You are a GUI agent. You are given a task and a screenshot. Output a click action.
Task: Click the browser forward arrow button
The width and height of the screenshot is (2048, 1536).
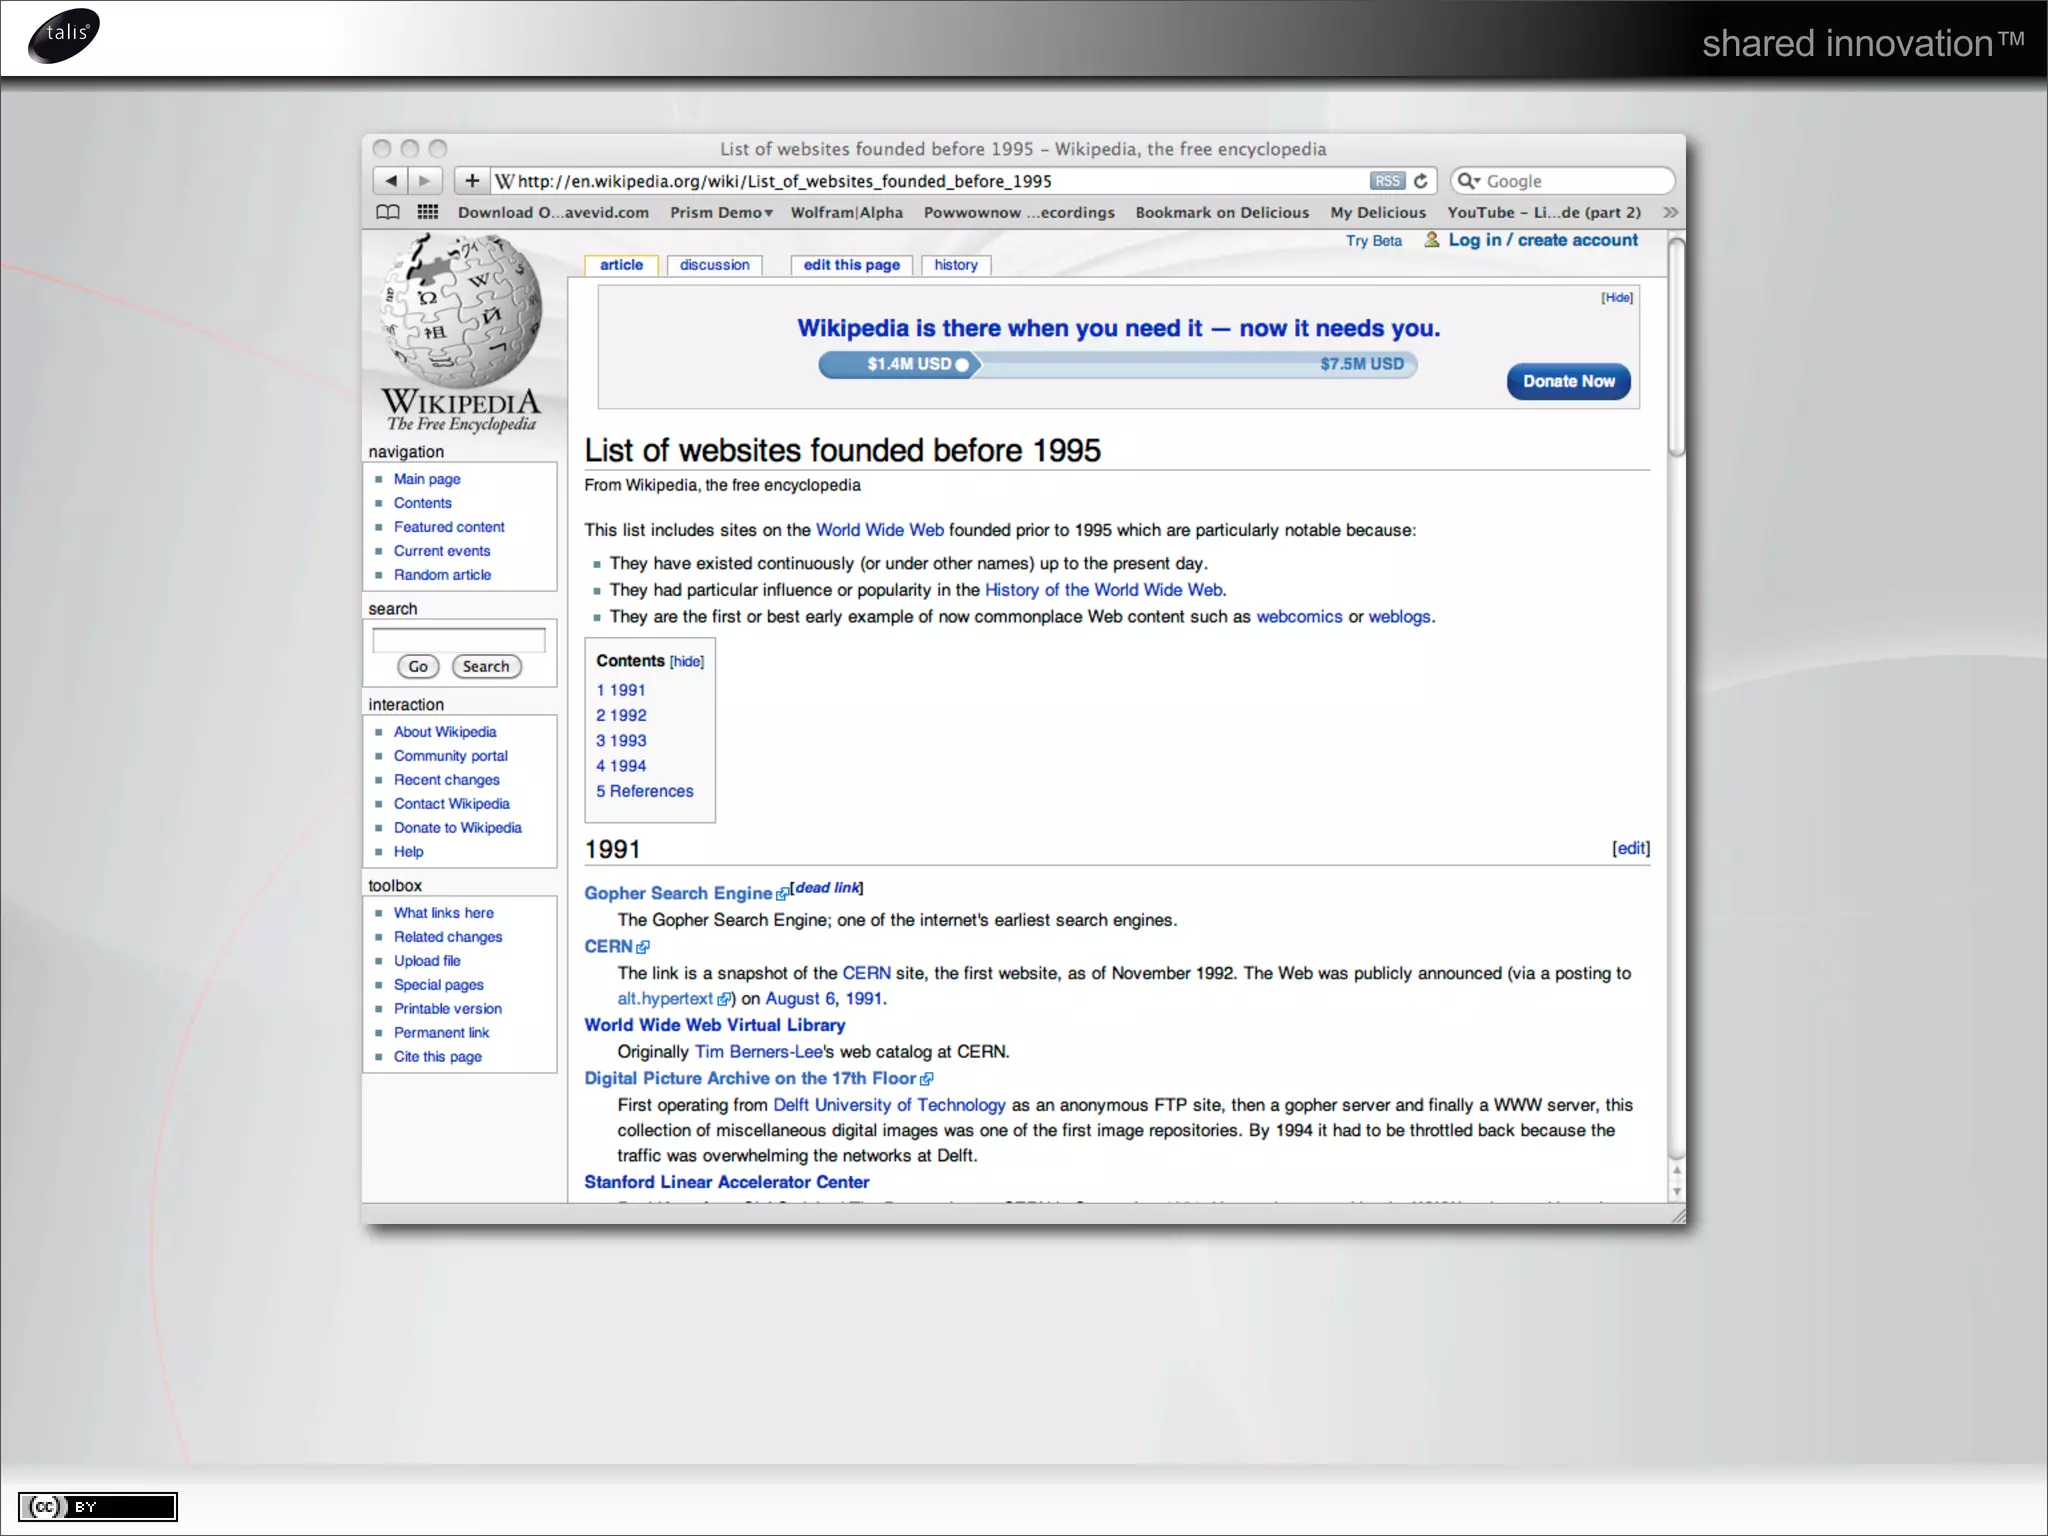pyautogui.click(x=425, y=181)
